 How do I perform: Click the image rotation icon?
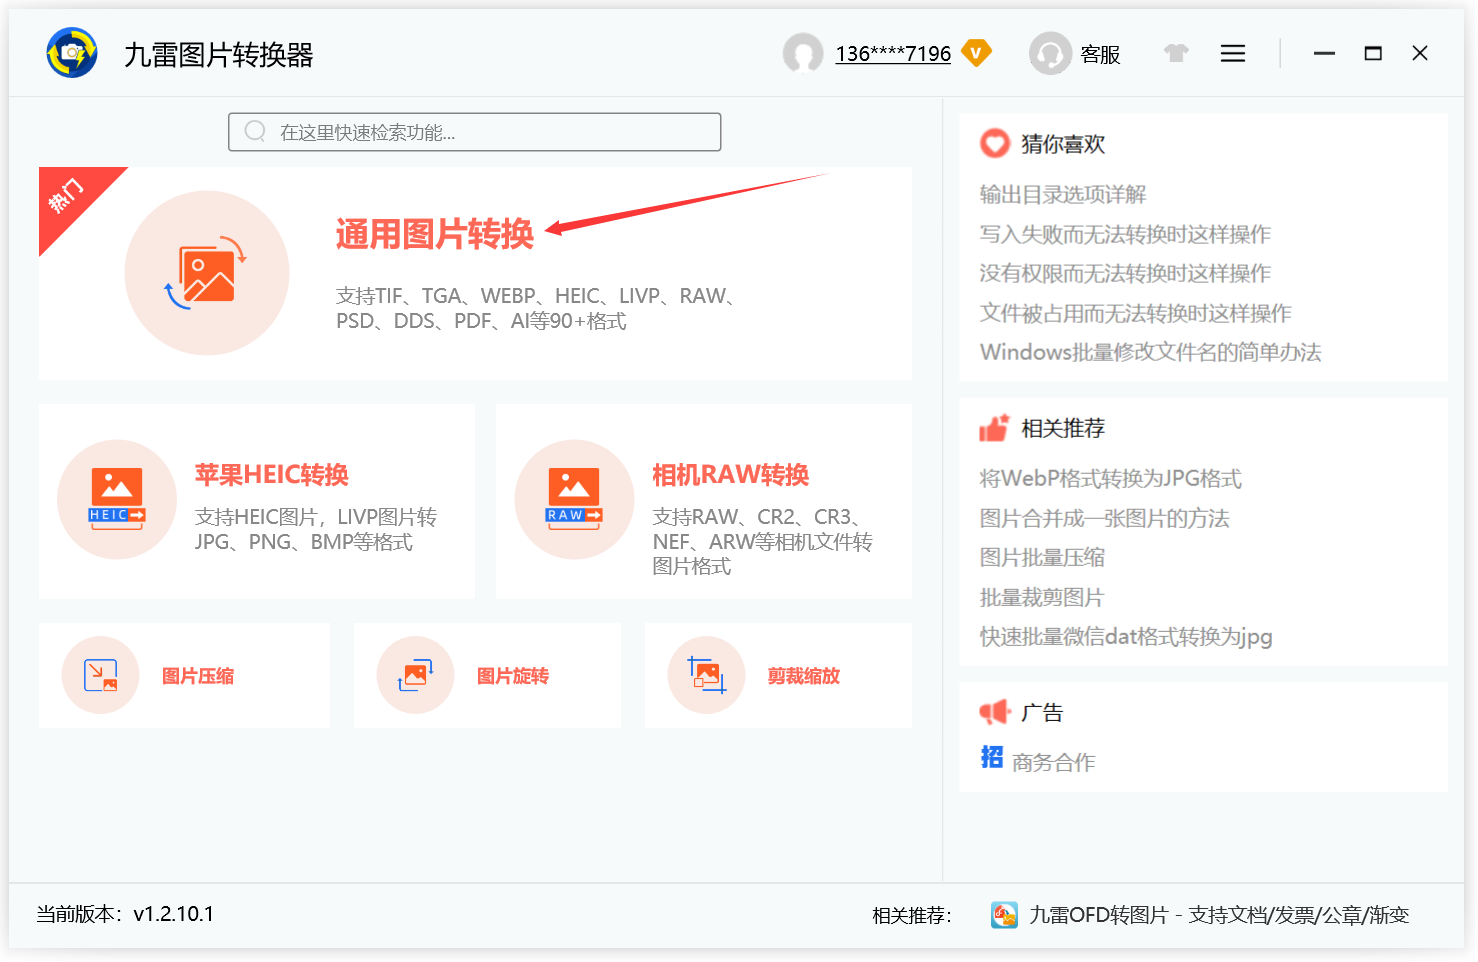pyautogui.click(x=415, y=675)
